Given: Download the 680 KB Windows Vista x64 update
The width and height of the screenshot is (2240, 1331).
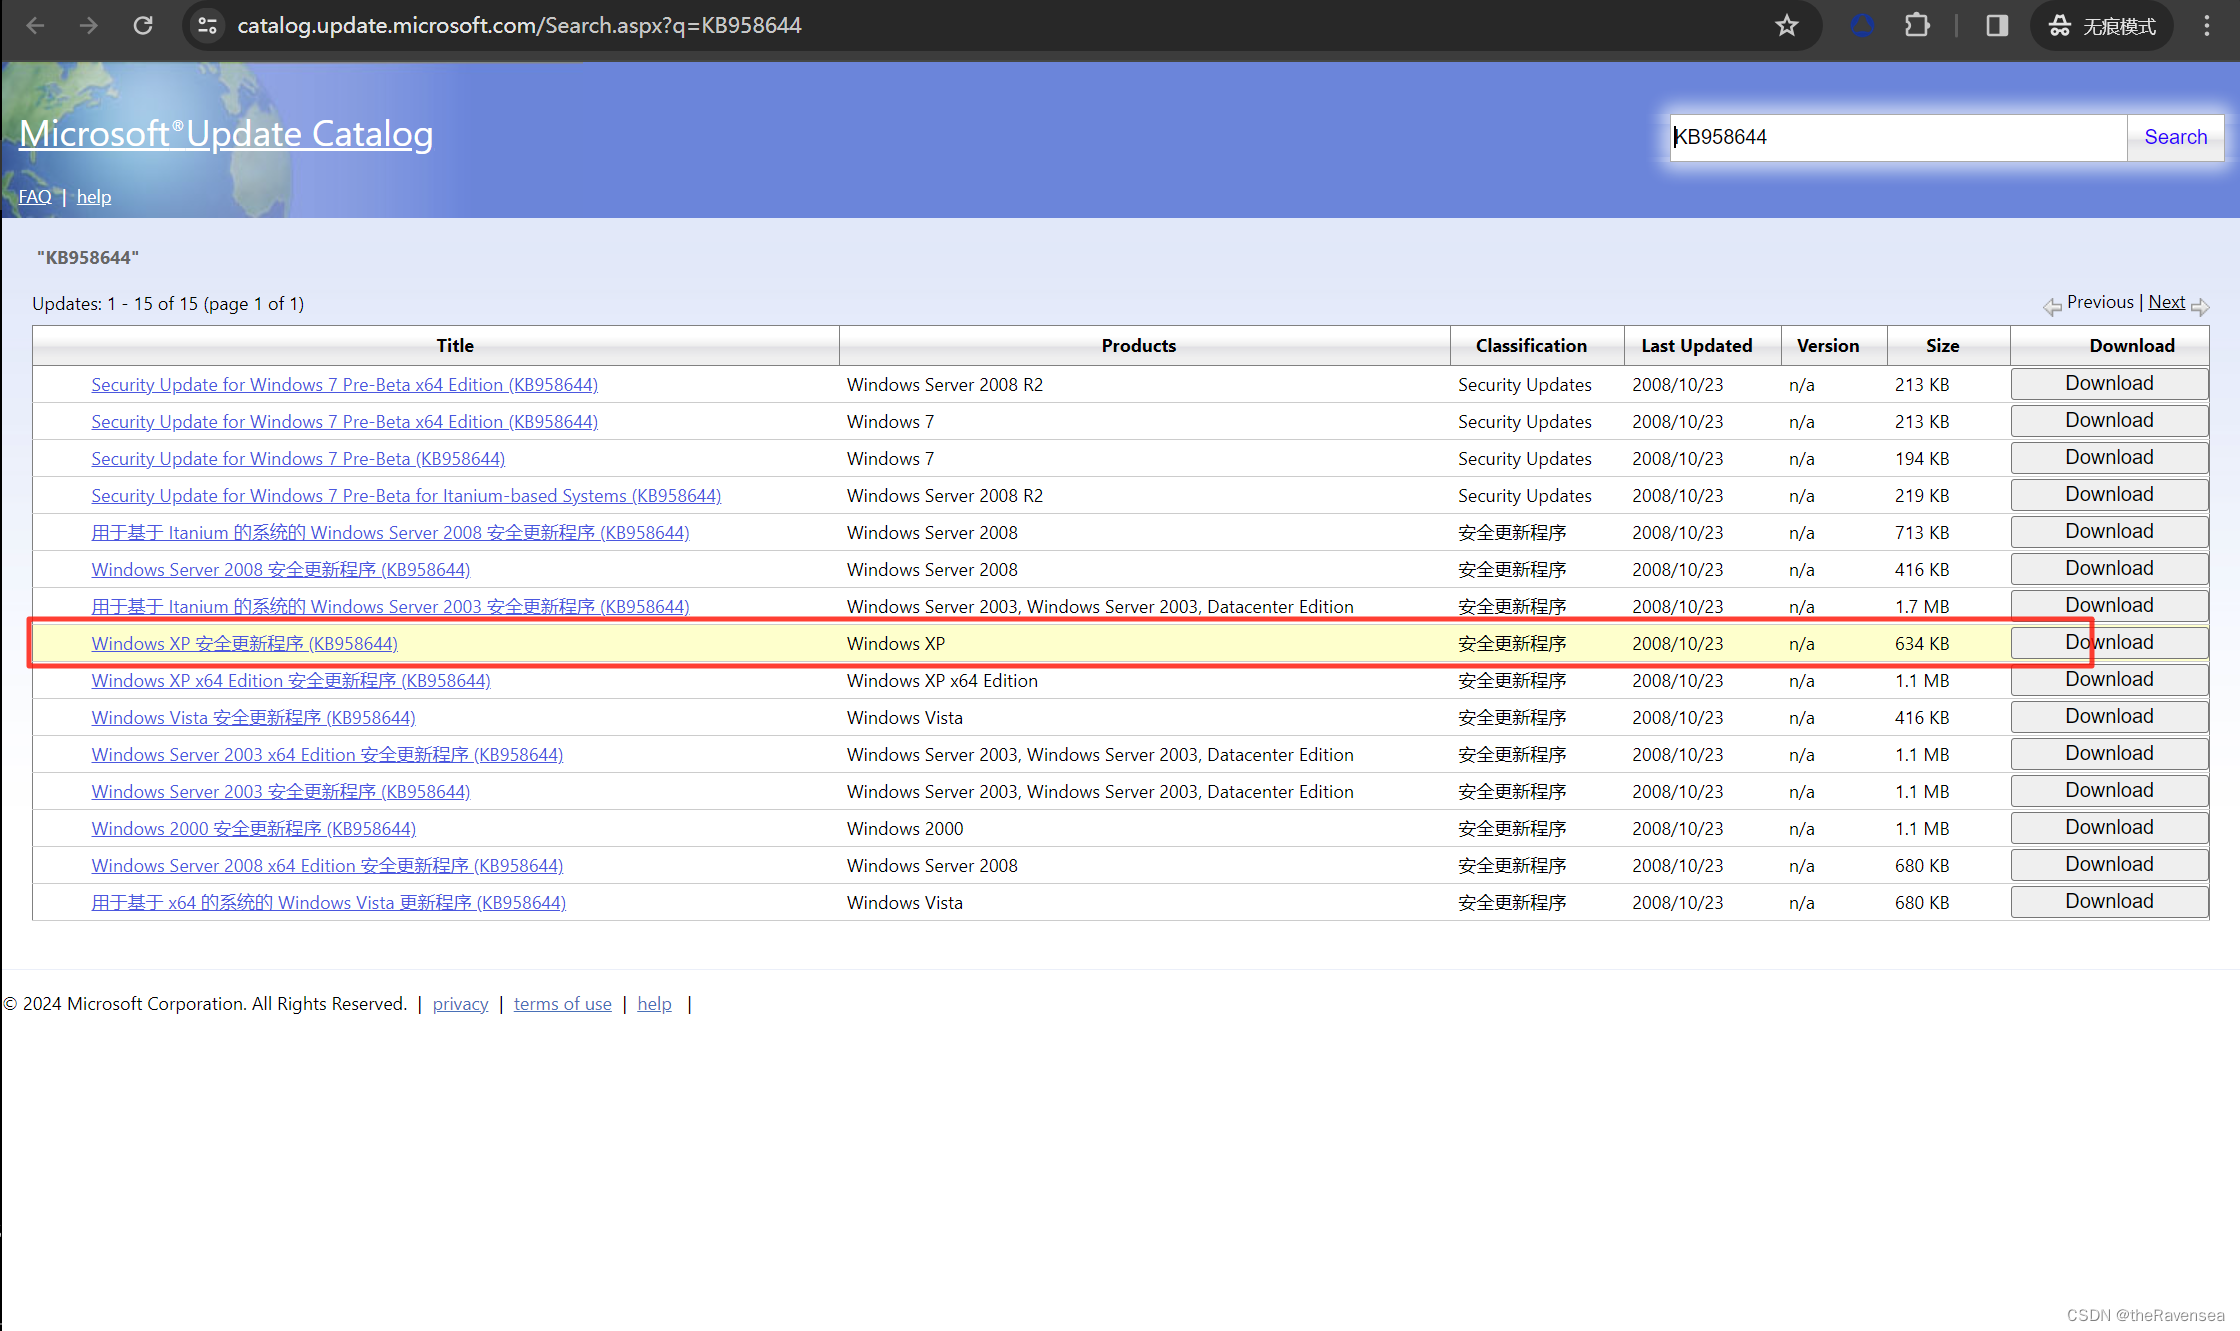Looking at the screenshot, I should pyautogui.click(x=2109, y=902).
